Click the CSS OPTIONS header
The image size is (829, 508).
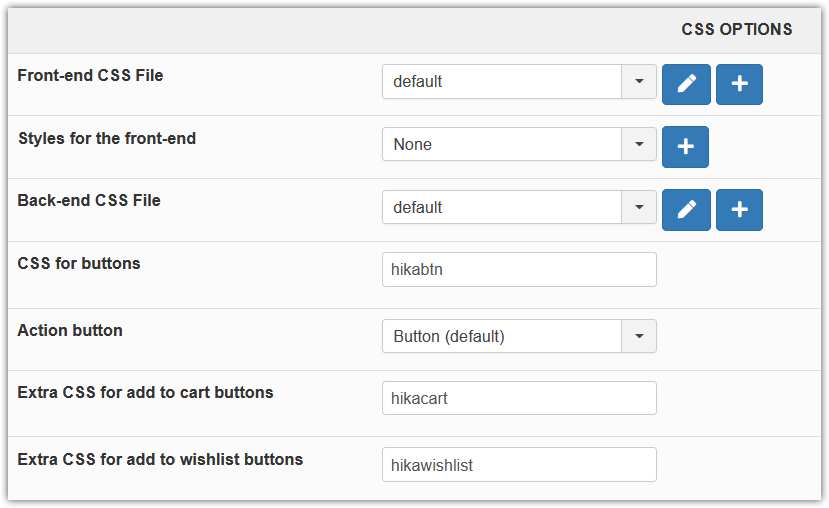[737, 29]
